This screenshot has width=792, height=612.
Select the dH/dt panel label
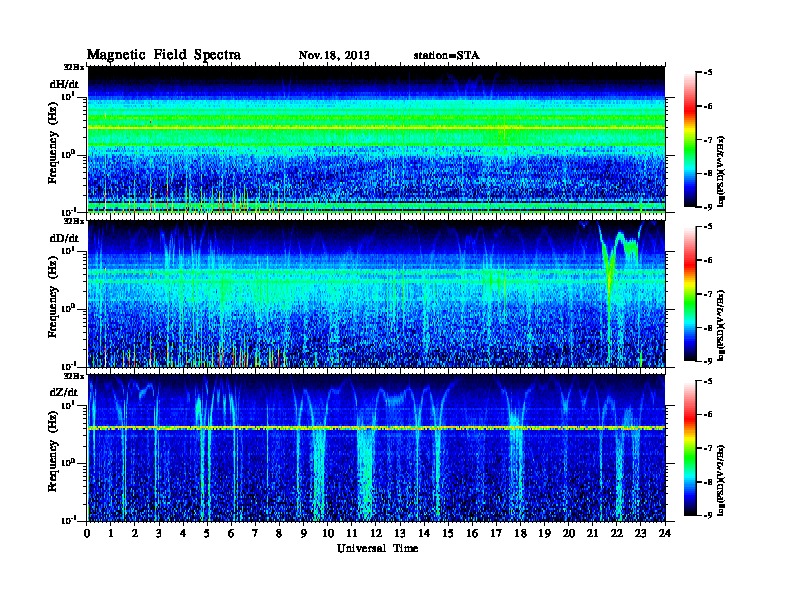[64, 84]
